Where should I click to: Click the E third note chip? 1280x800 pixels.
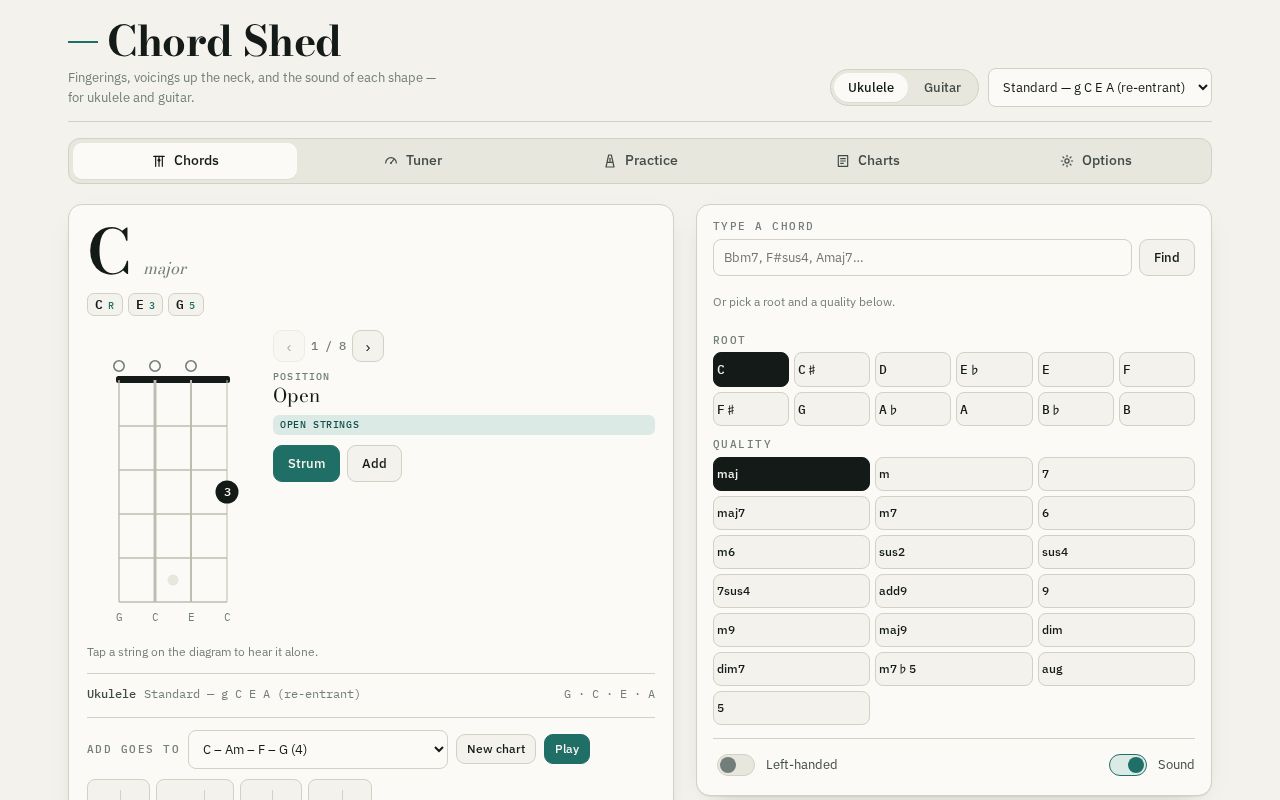click(x=145, y=305)
